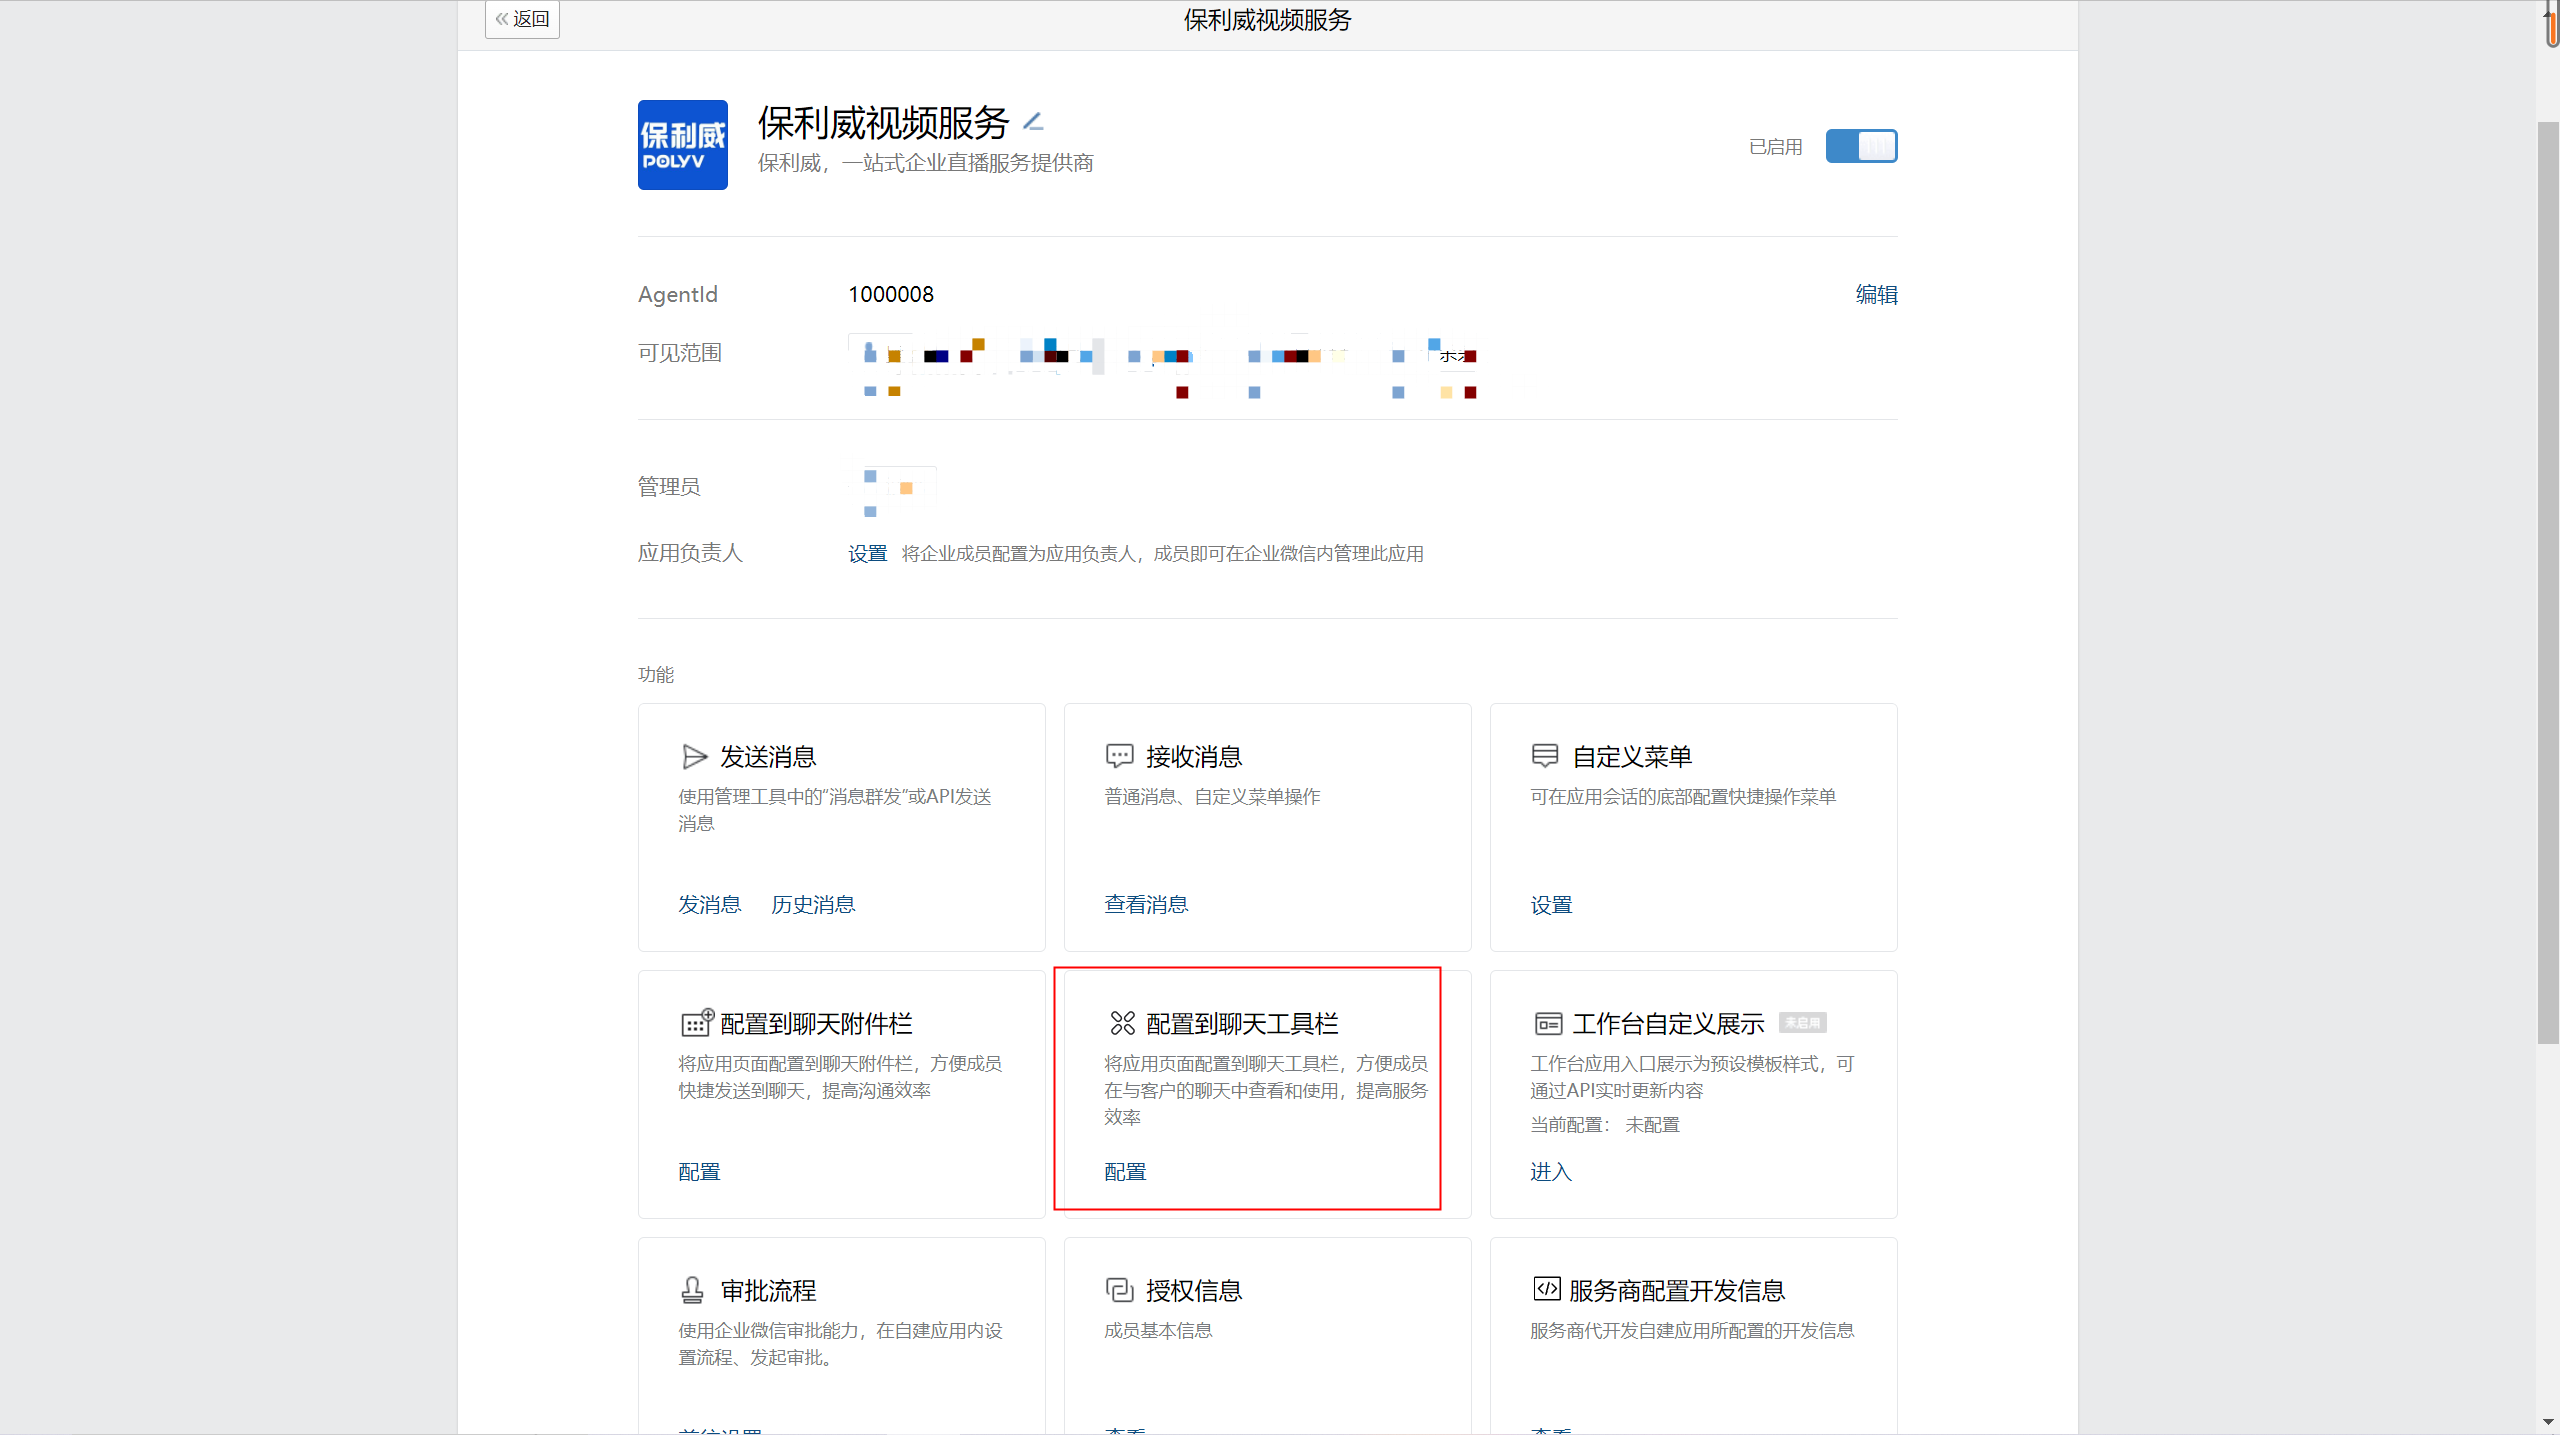Screen dimensions: 2560x1435
Task: Click the pencil edit icon beside the app name
Action: click(1033, 122)
